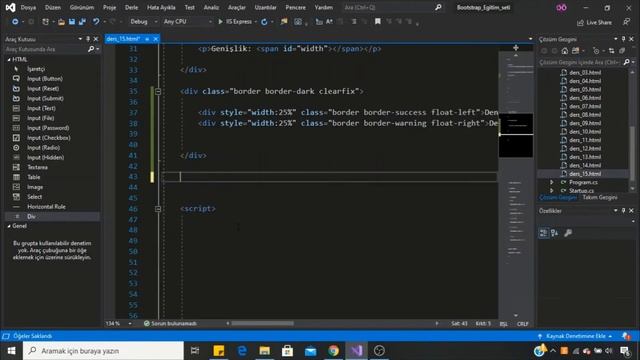640x360 pixels.
Task: Expand the Startup.cs tree node
Action: point(551,191)
